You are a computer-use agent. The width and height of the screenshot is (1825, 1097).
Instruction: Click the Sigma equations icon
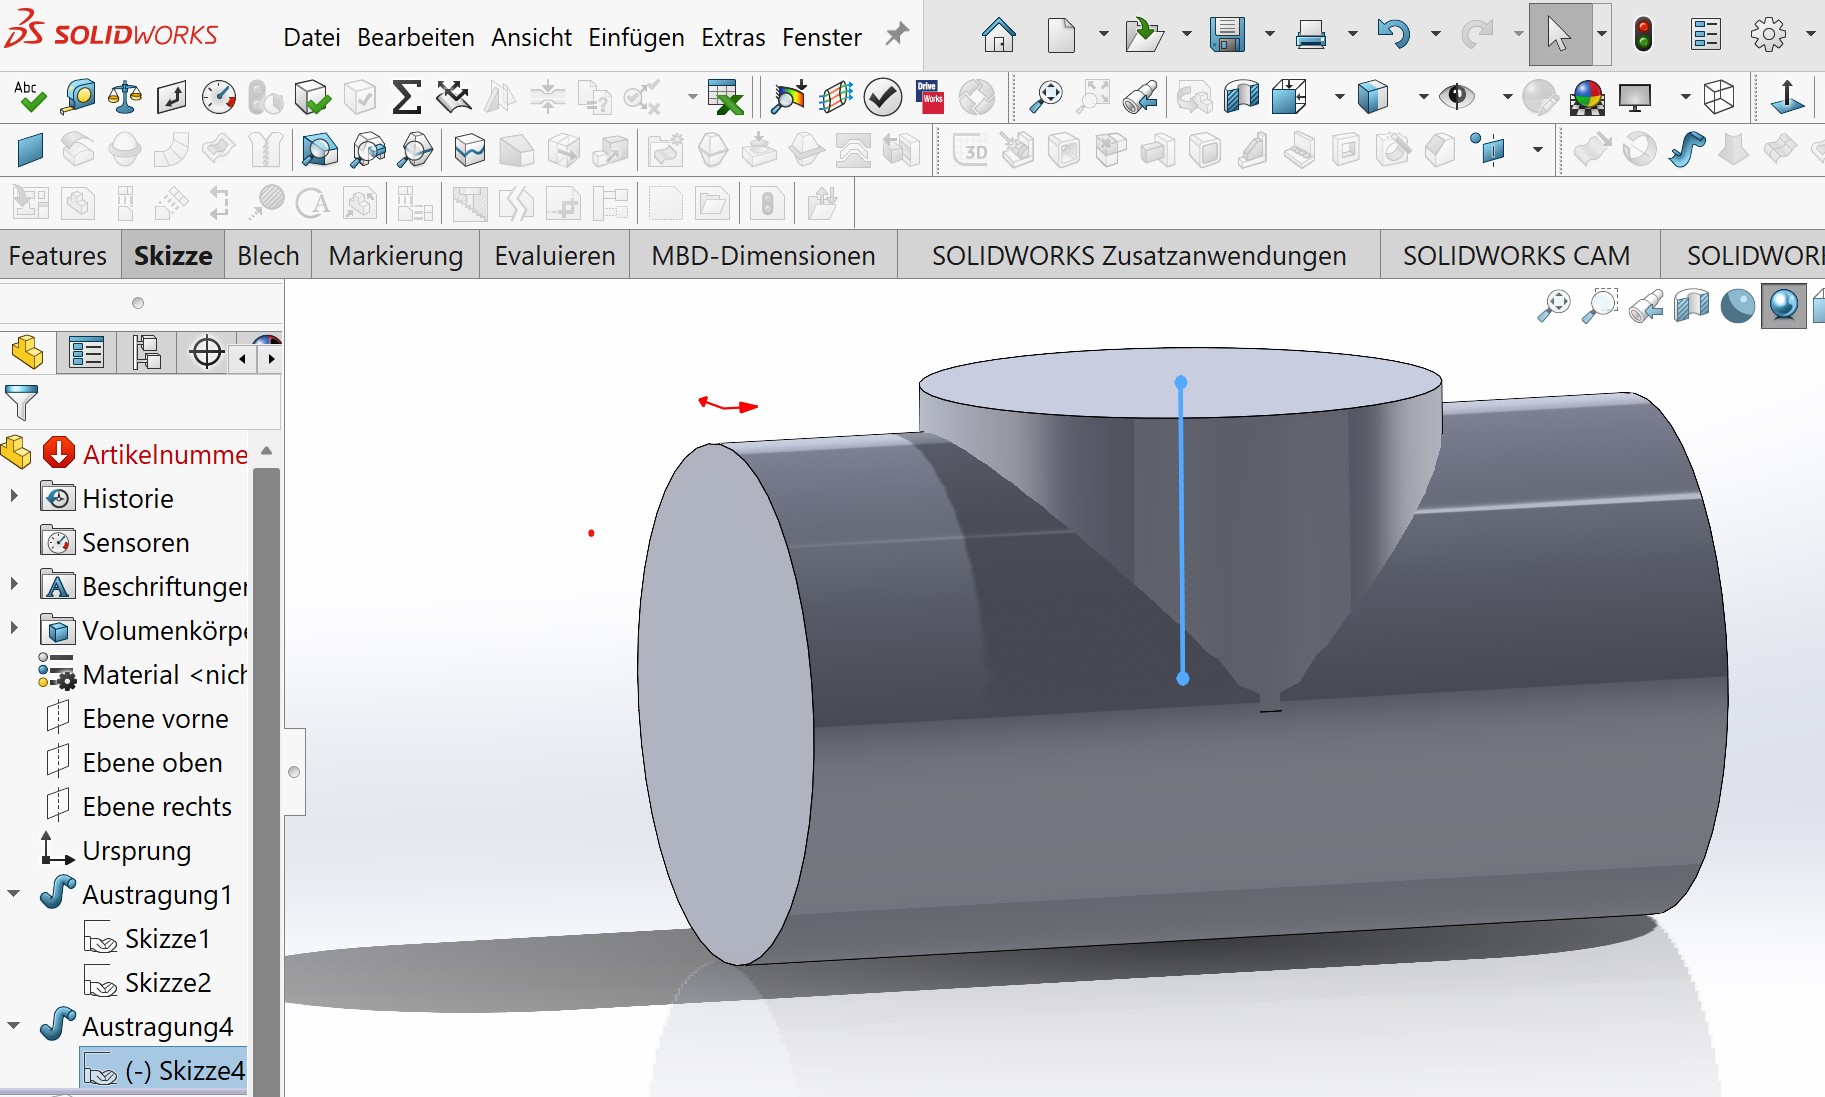click(x=406, y=97)
